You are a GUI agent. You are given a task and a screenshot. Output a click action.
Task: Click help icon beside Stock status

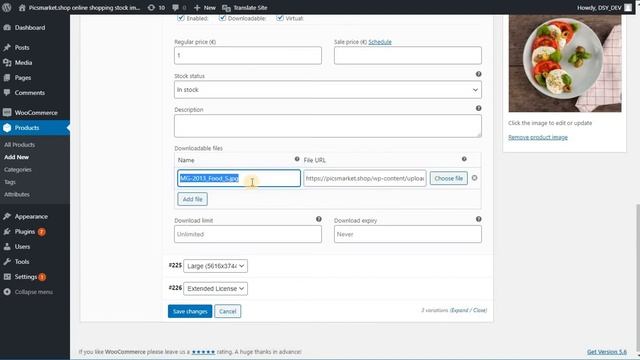point(478,74)
